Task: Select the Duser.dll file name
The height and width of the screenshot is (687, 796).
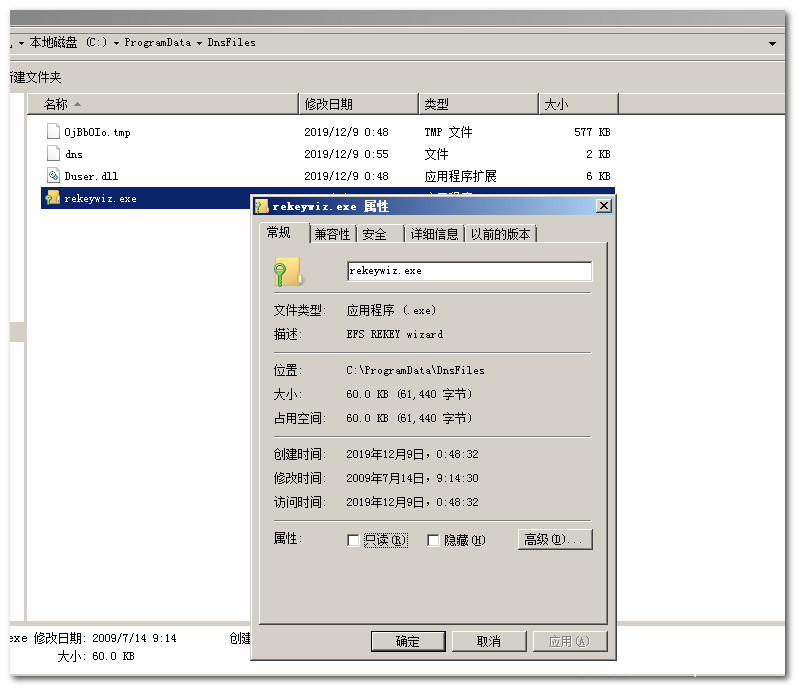Action: [91, 176]
